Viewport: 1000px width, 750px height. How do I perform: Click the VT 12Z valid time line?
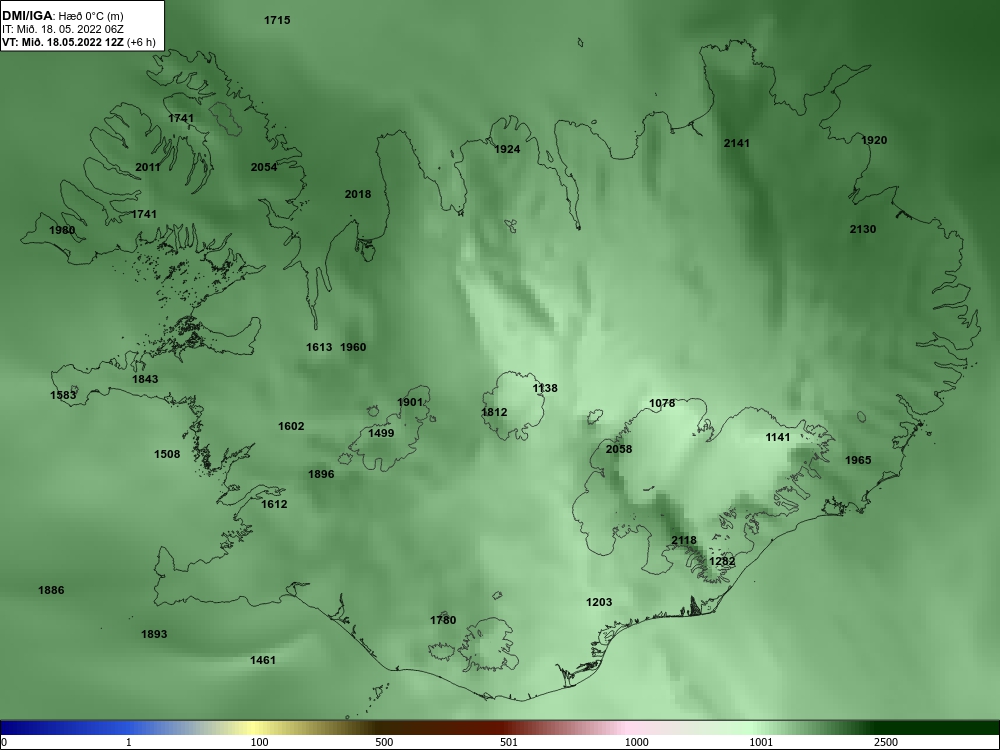[x=78, y=42]
